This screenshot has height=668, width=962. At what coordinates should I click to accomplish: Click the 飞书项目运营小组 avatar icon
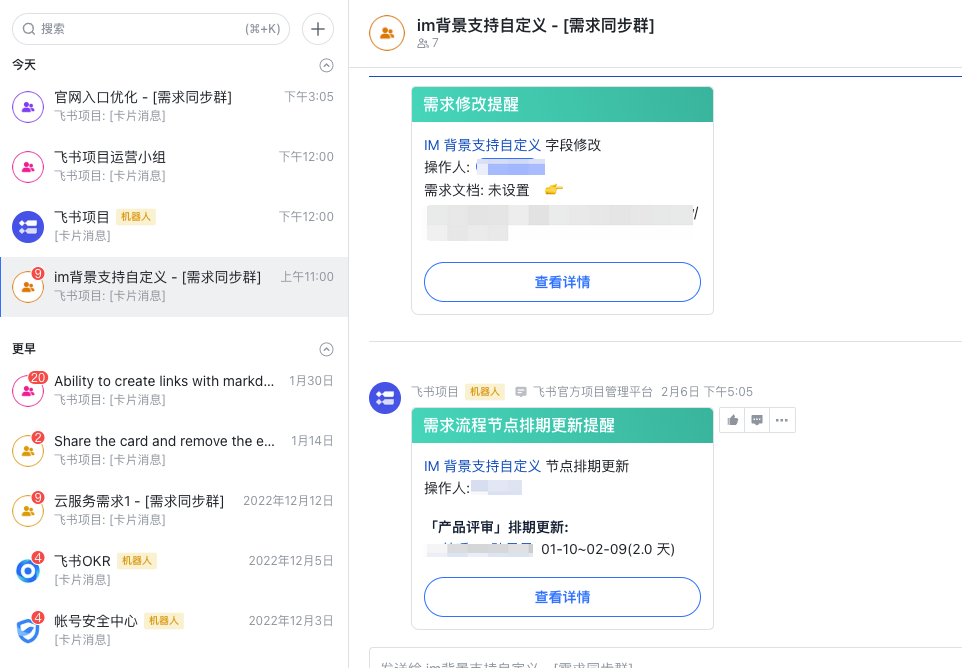(x=28, y=167)
